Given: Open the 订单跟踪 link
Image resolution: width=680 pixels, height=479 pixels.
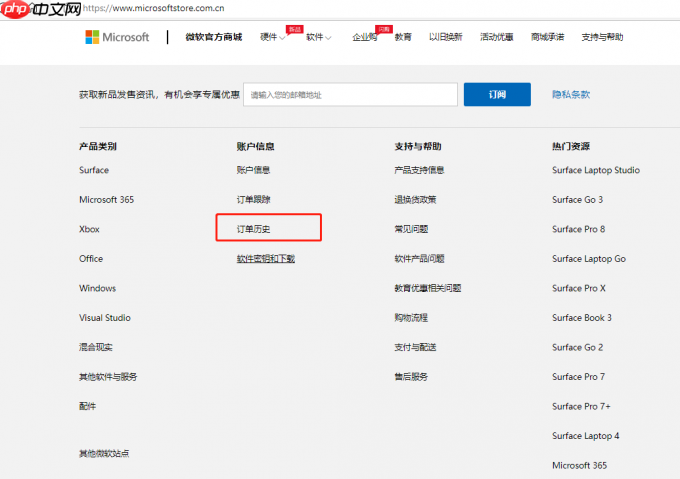Looking at the screenshot, I should (253, 199).
